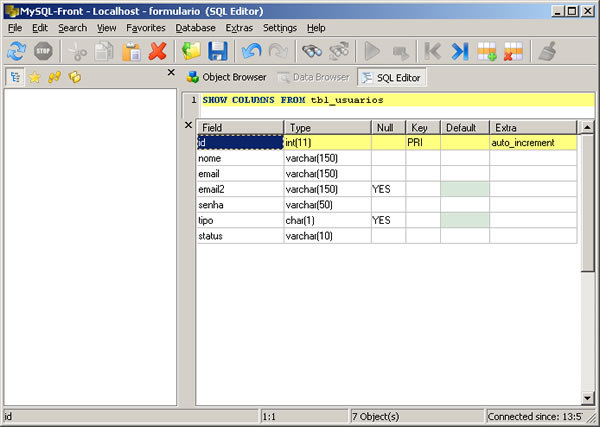
Task: Click the Field column header
Action: (x=240, y=127)
